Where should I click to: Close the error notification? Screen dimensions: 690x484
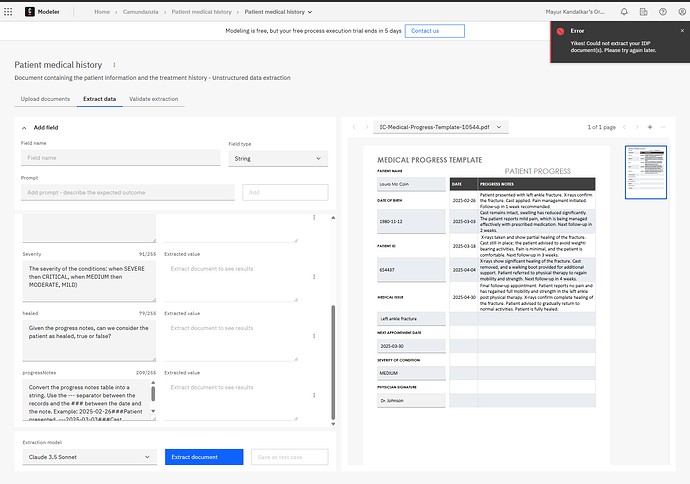point(682,31)
